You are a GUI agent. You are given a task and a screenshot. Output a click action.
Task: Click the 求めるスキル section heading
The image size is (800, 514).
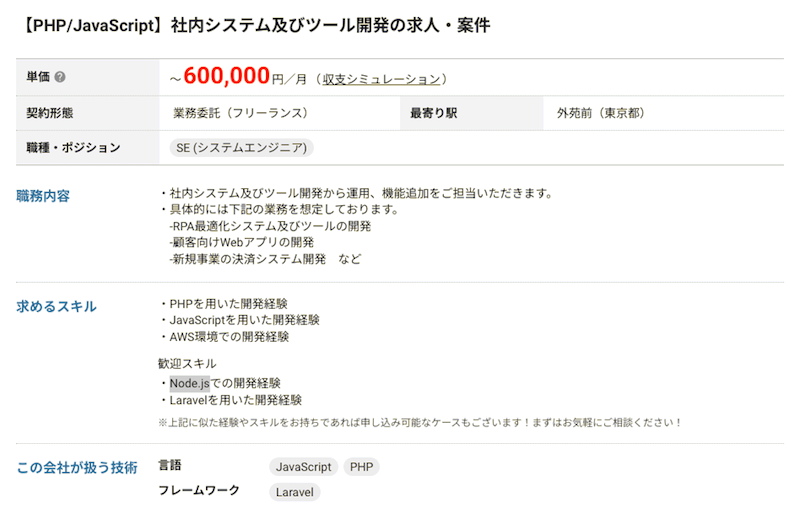point(57,306)
